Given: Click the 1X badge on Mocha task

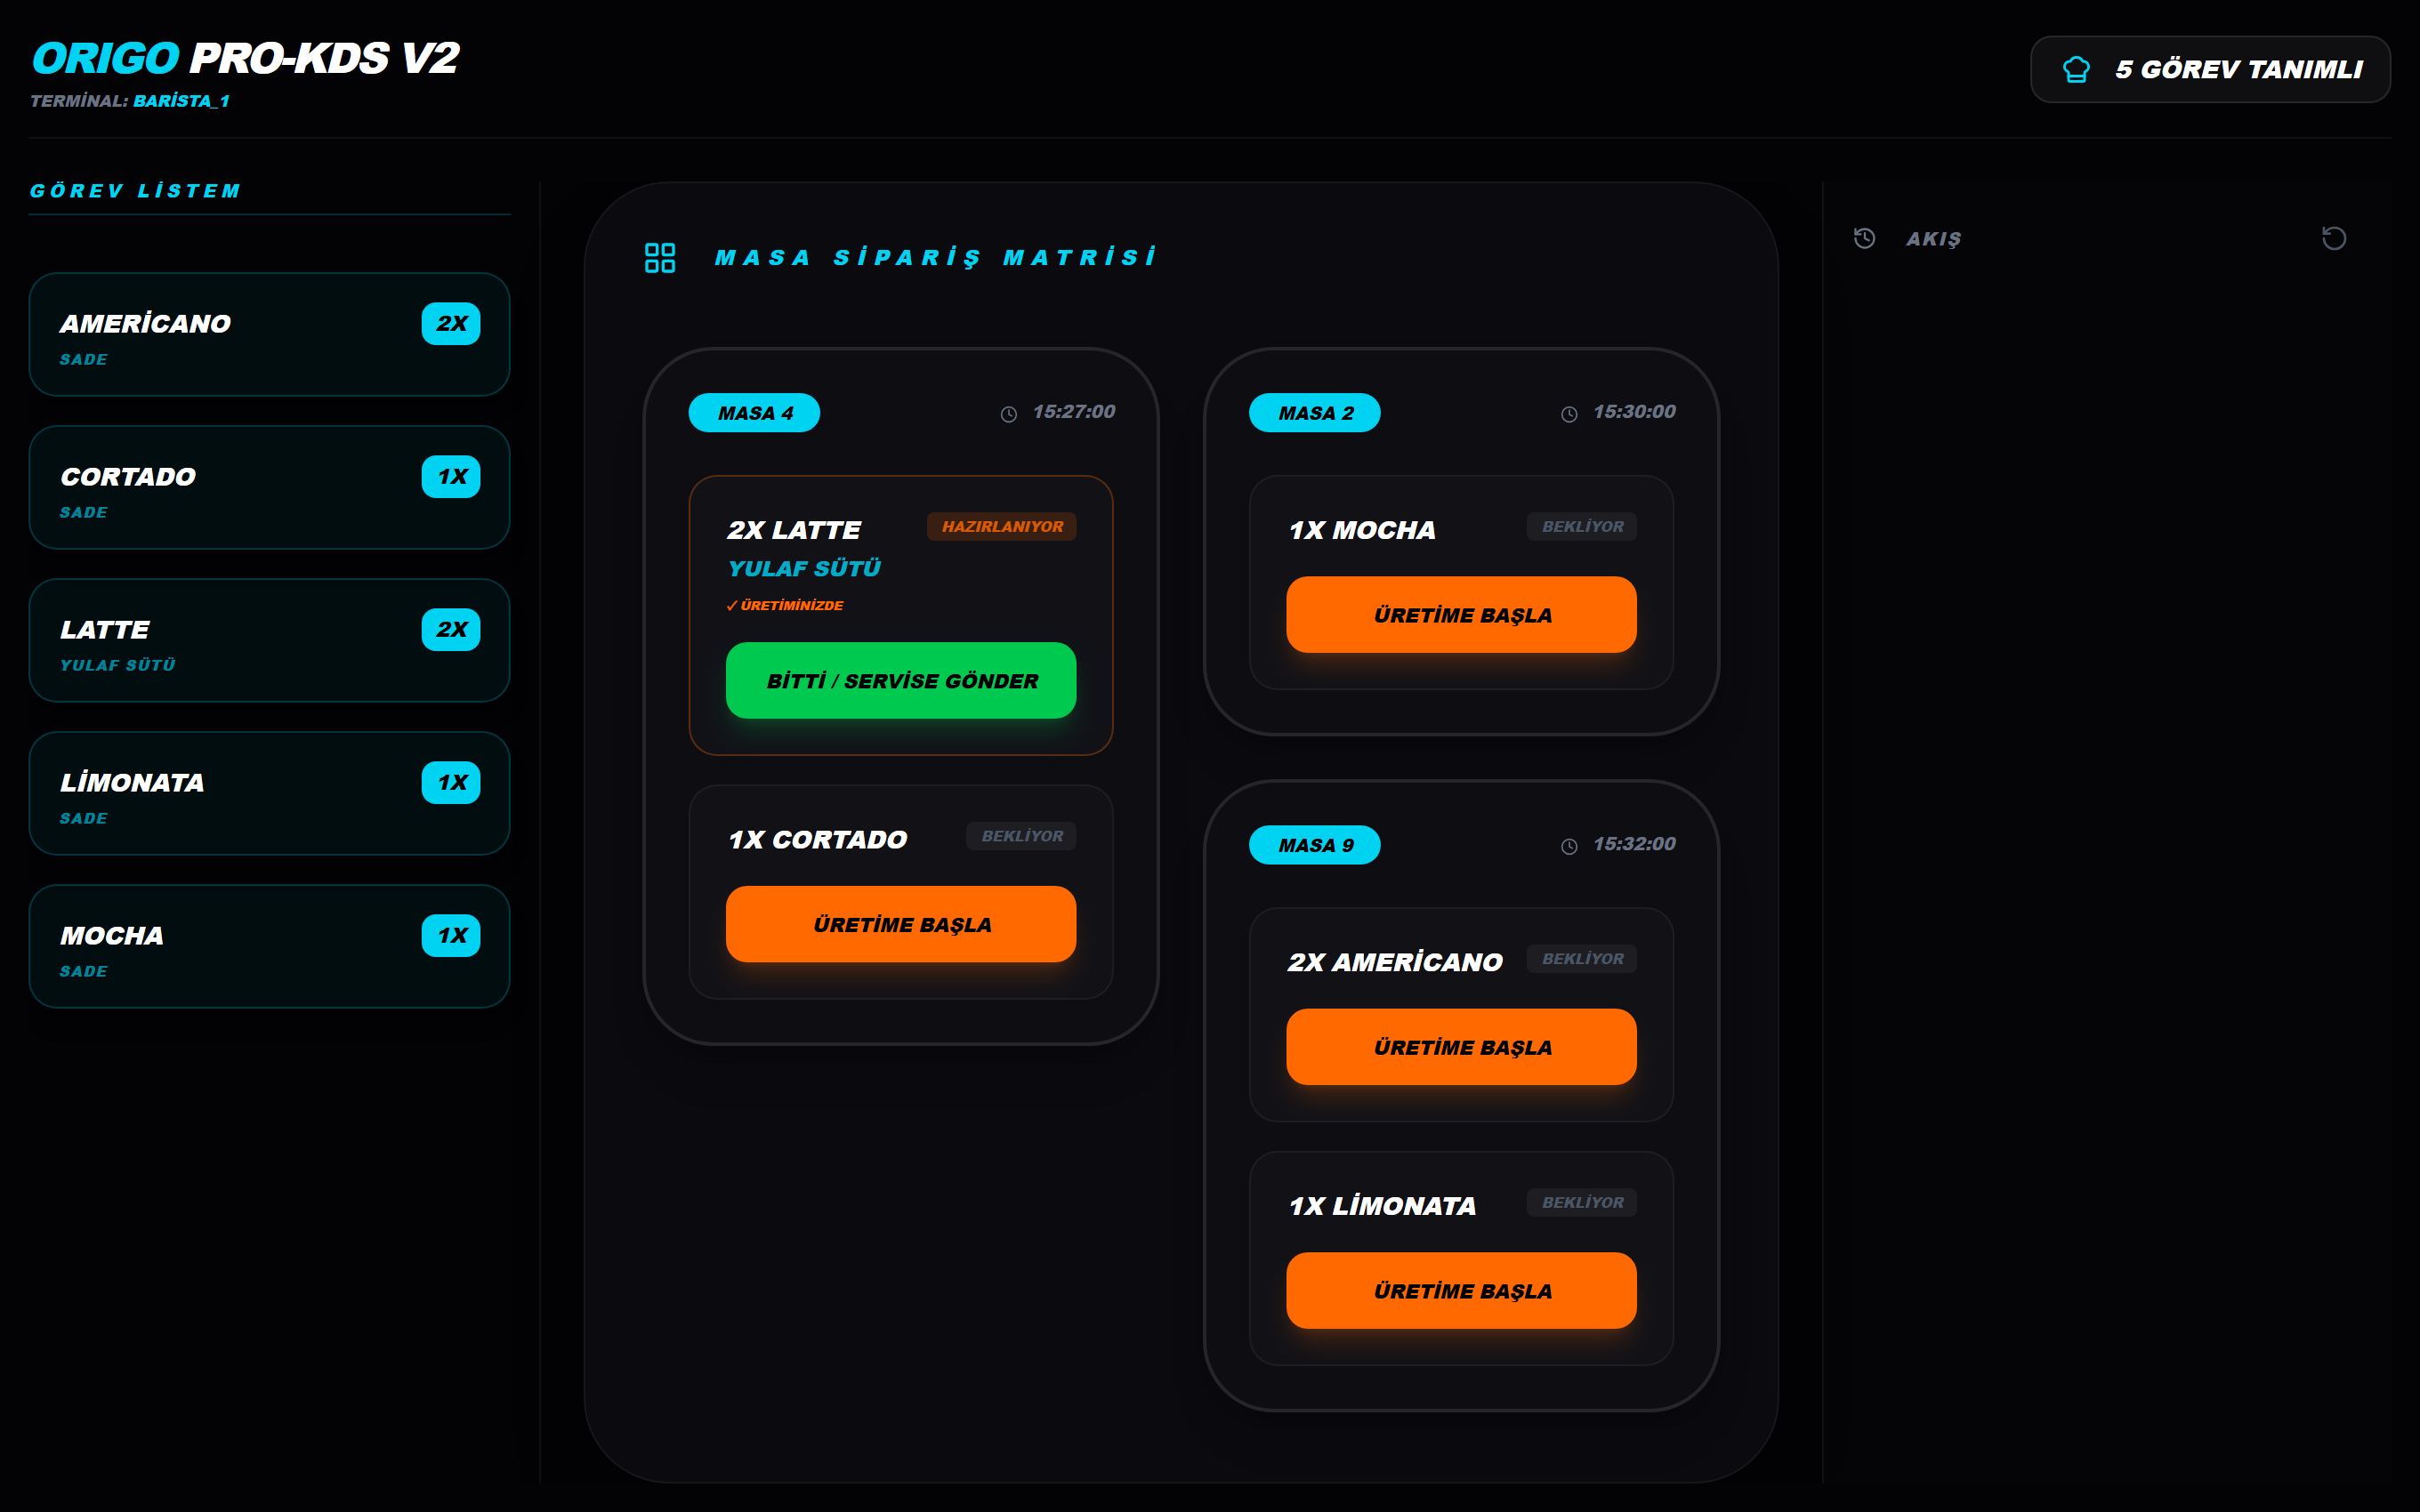Looking at the screenshot, I should tap(451, 935).
